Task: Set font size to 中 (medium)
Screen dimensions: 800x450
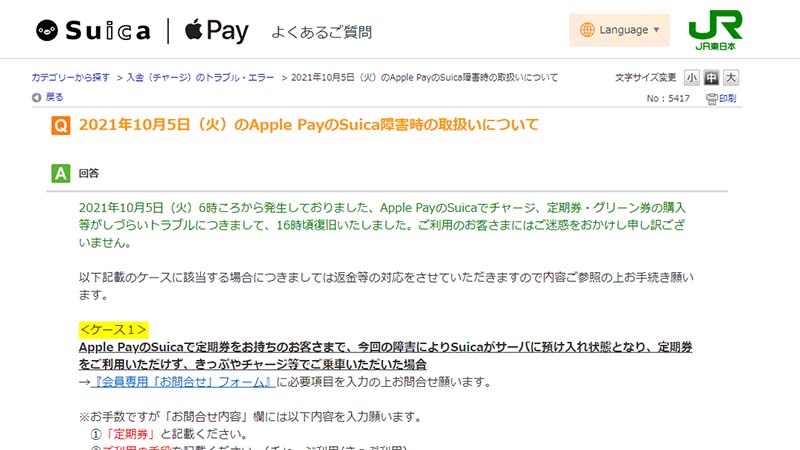Action: (711, 78)
